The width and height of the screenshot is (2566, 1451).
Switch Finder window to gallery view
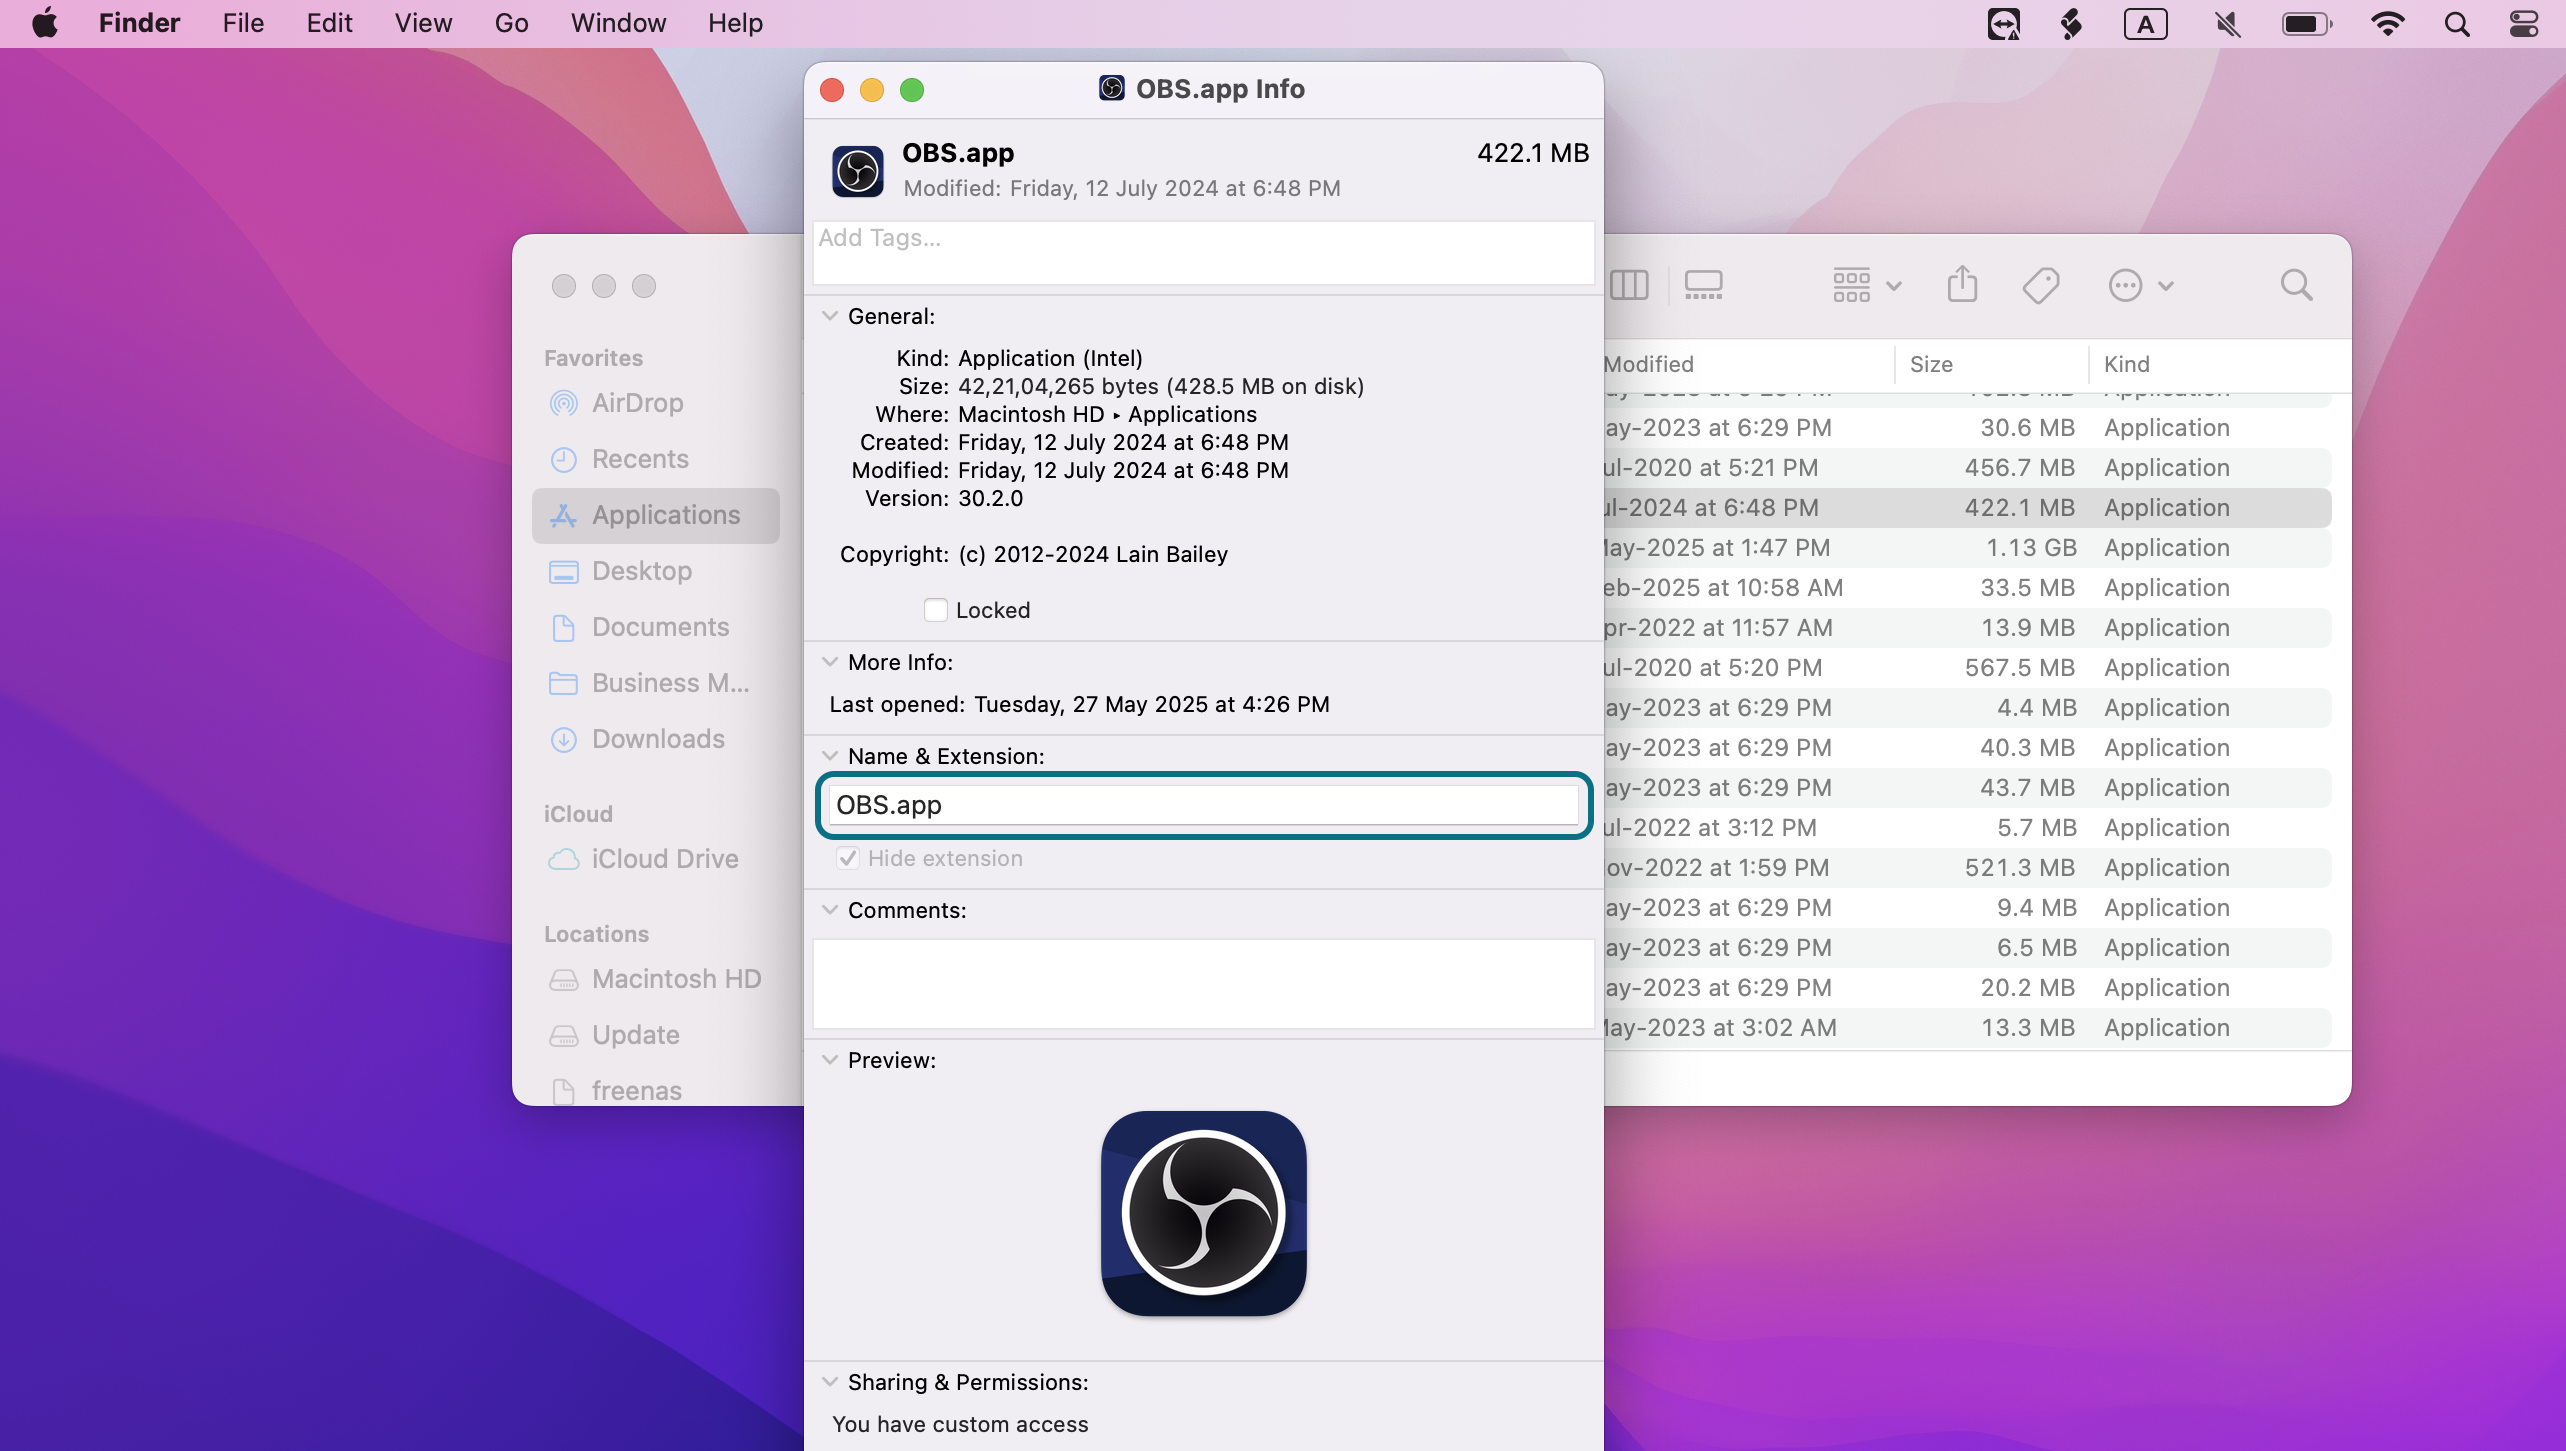(1703, 286)
